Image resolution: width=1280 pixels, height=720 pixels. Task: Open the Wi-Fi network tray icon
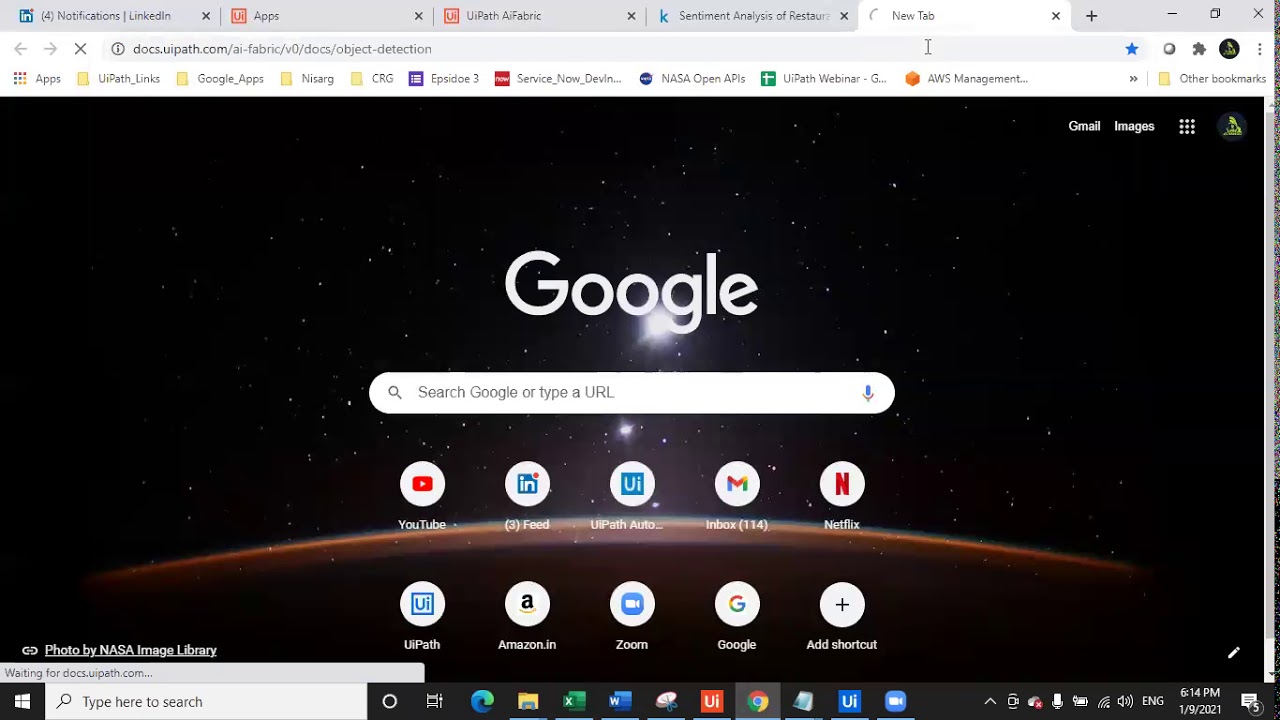click(1103, 701)
